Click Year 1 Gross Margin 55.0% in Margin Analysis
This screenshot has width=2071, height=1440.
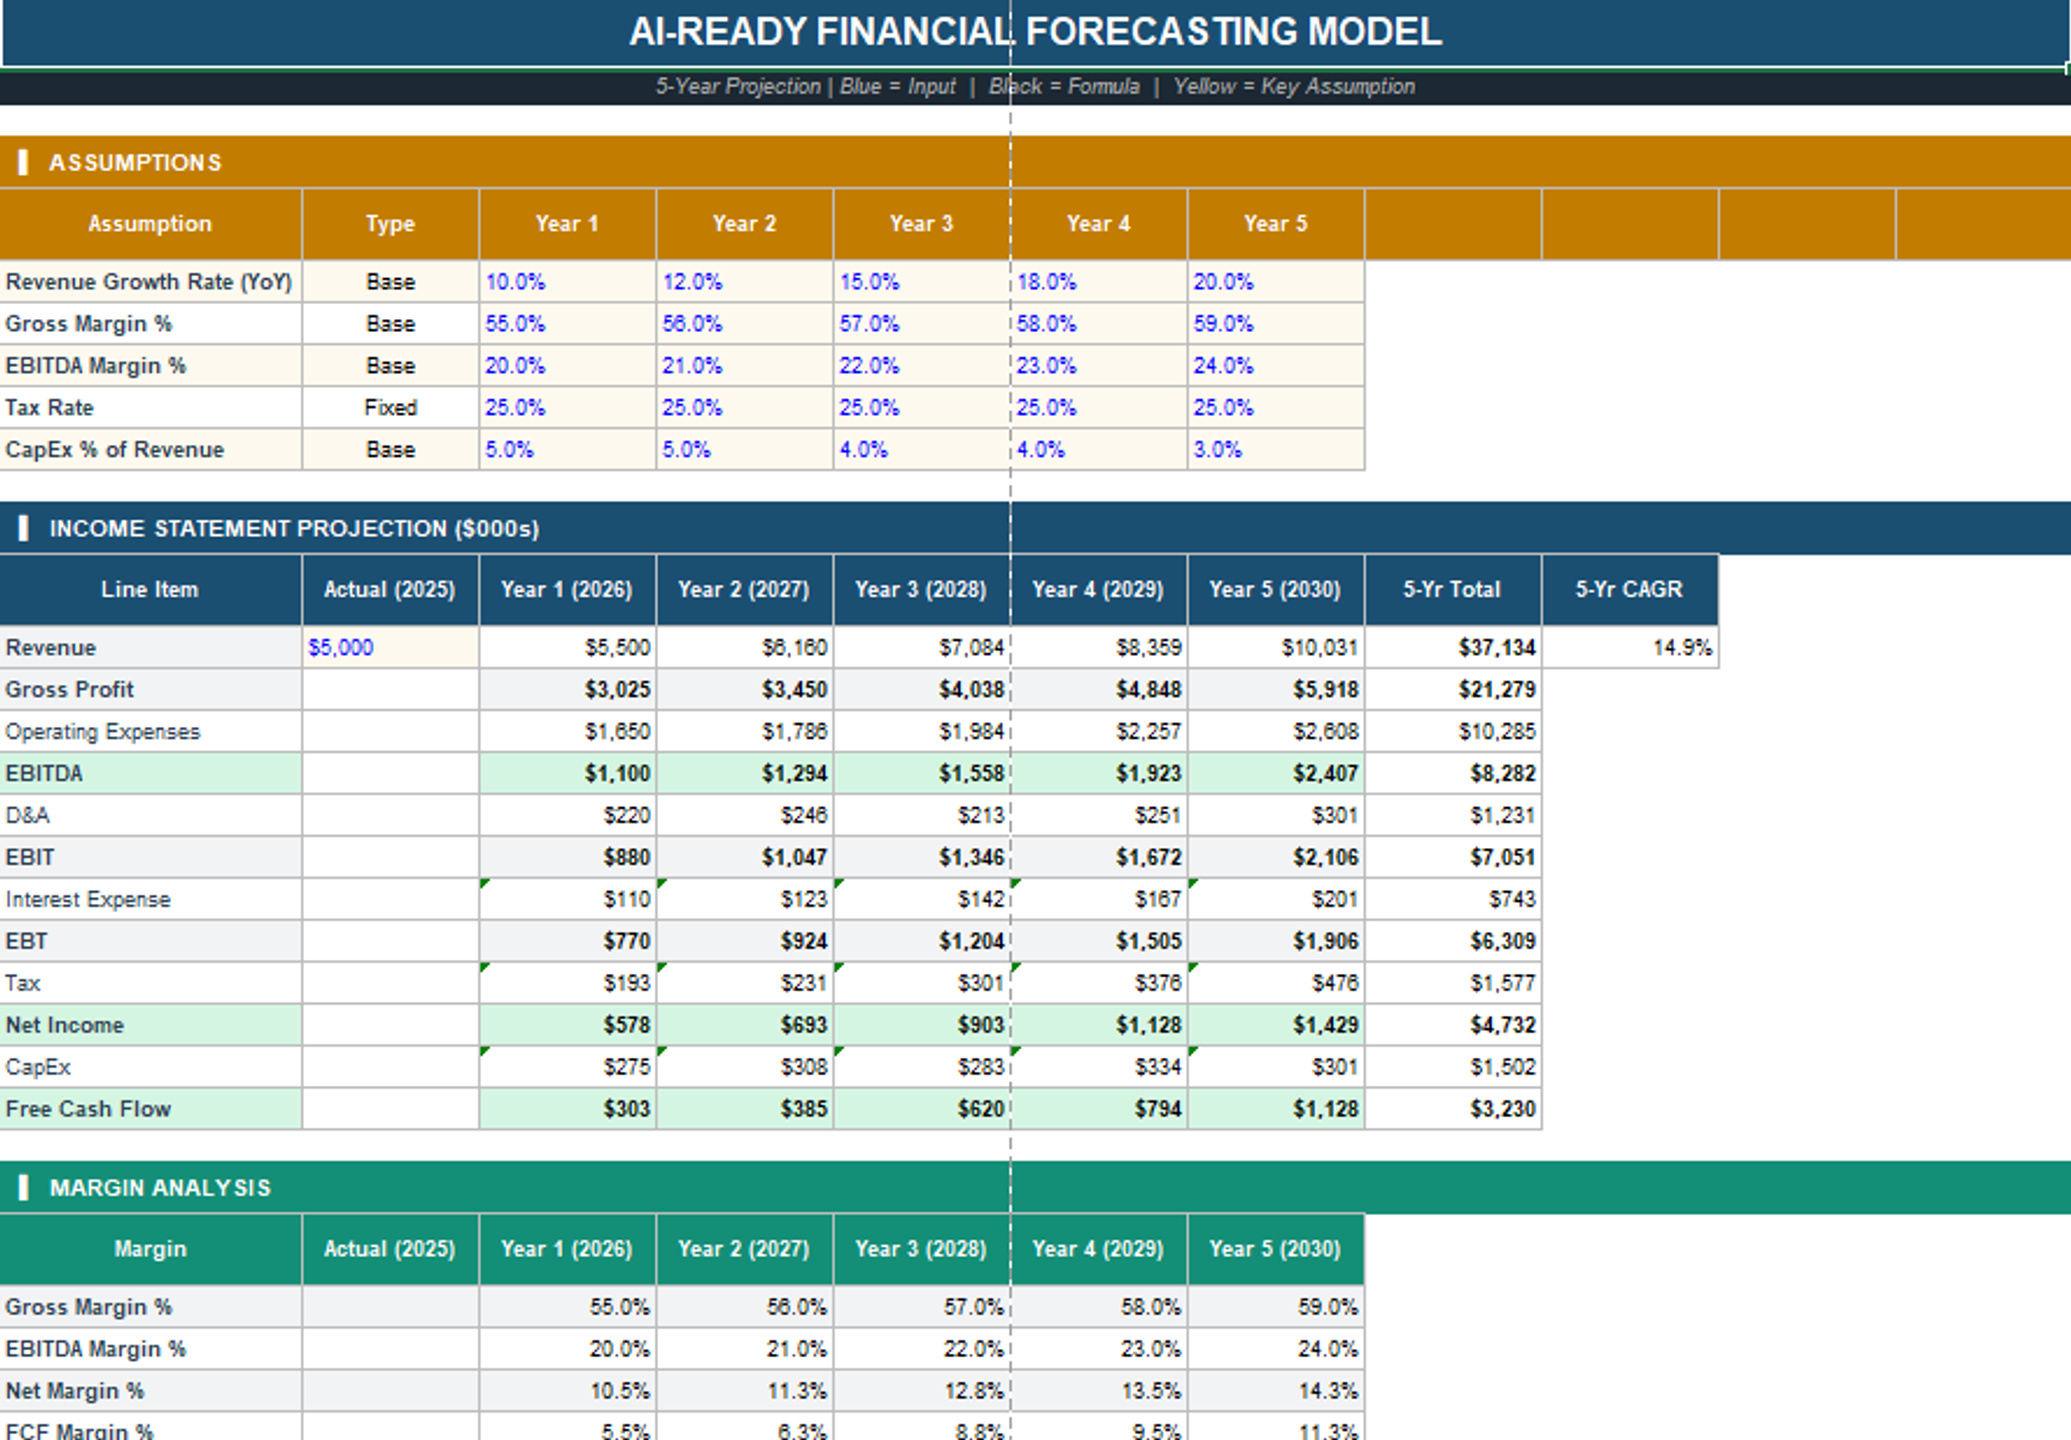pos(567,1307)
